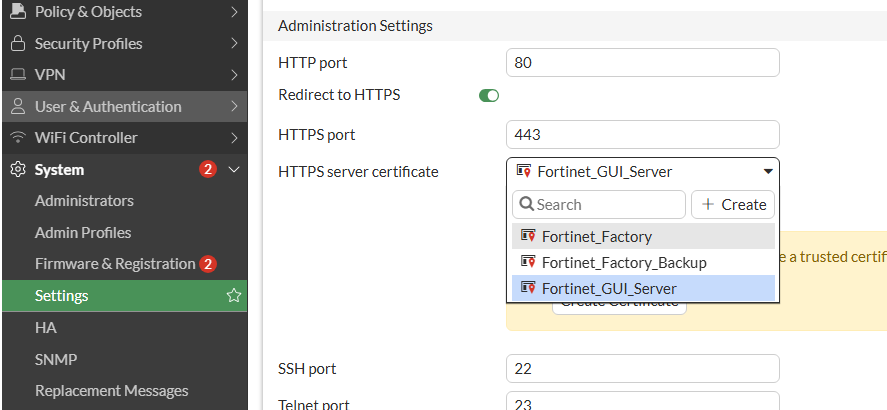The image size is (887, 410).
Task: Select the Settings menu item
Action: point(124,295)
